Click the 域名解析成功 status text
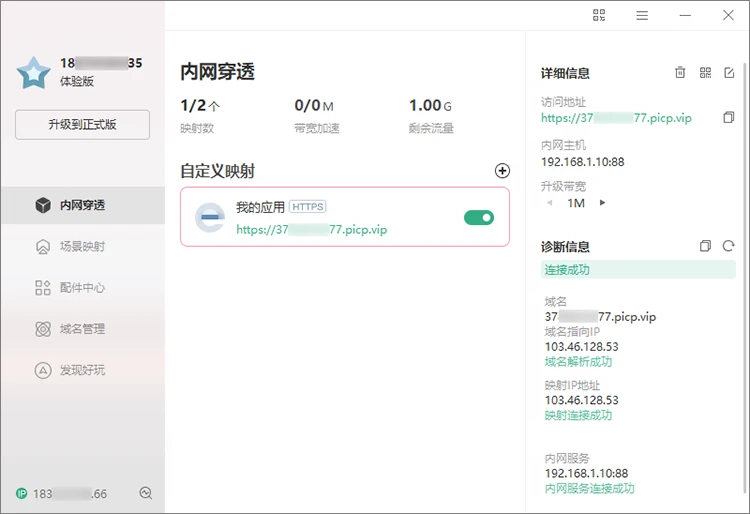750x514 pixels. (x=578, y=362)
